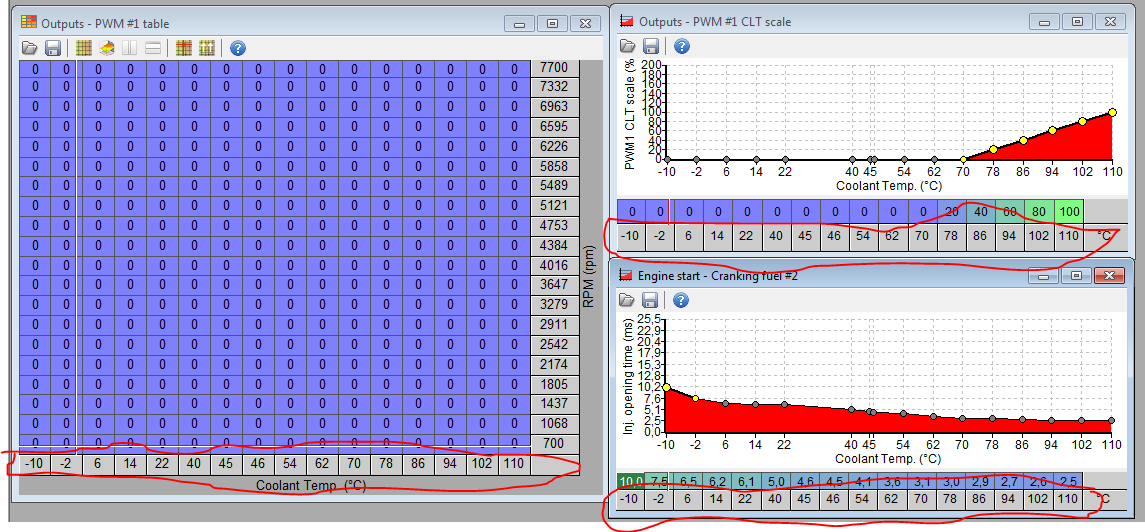The height and width of the screenshot is (532, 1145).
Task: Select the 10,0 cell in Cranking fuel
Action: tap(630, 481)
